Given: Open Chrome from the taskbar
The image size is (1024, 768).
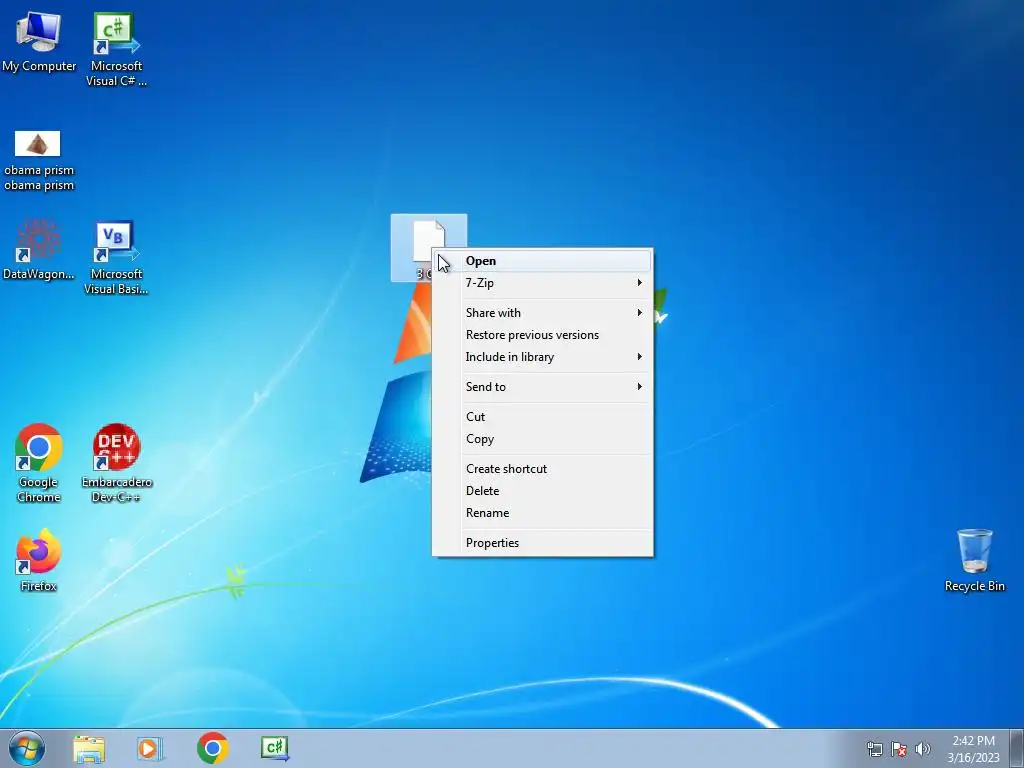Looking at the screenshot, I should 212,748.
